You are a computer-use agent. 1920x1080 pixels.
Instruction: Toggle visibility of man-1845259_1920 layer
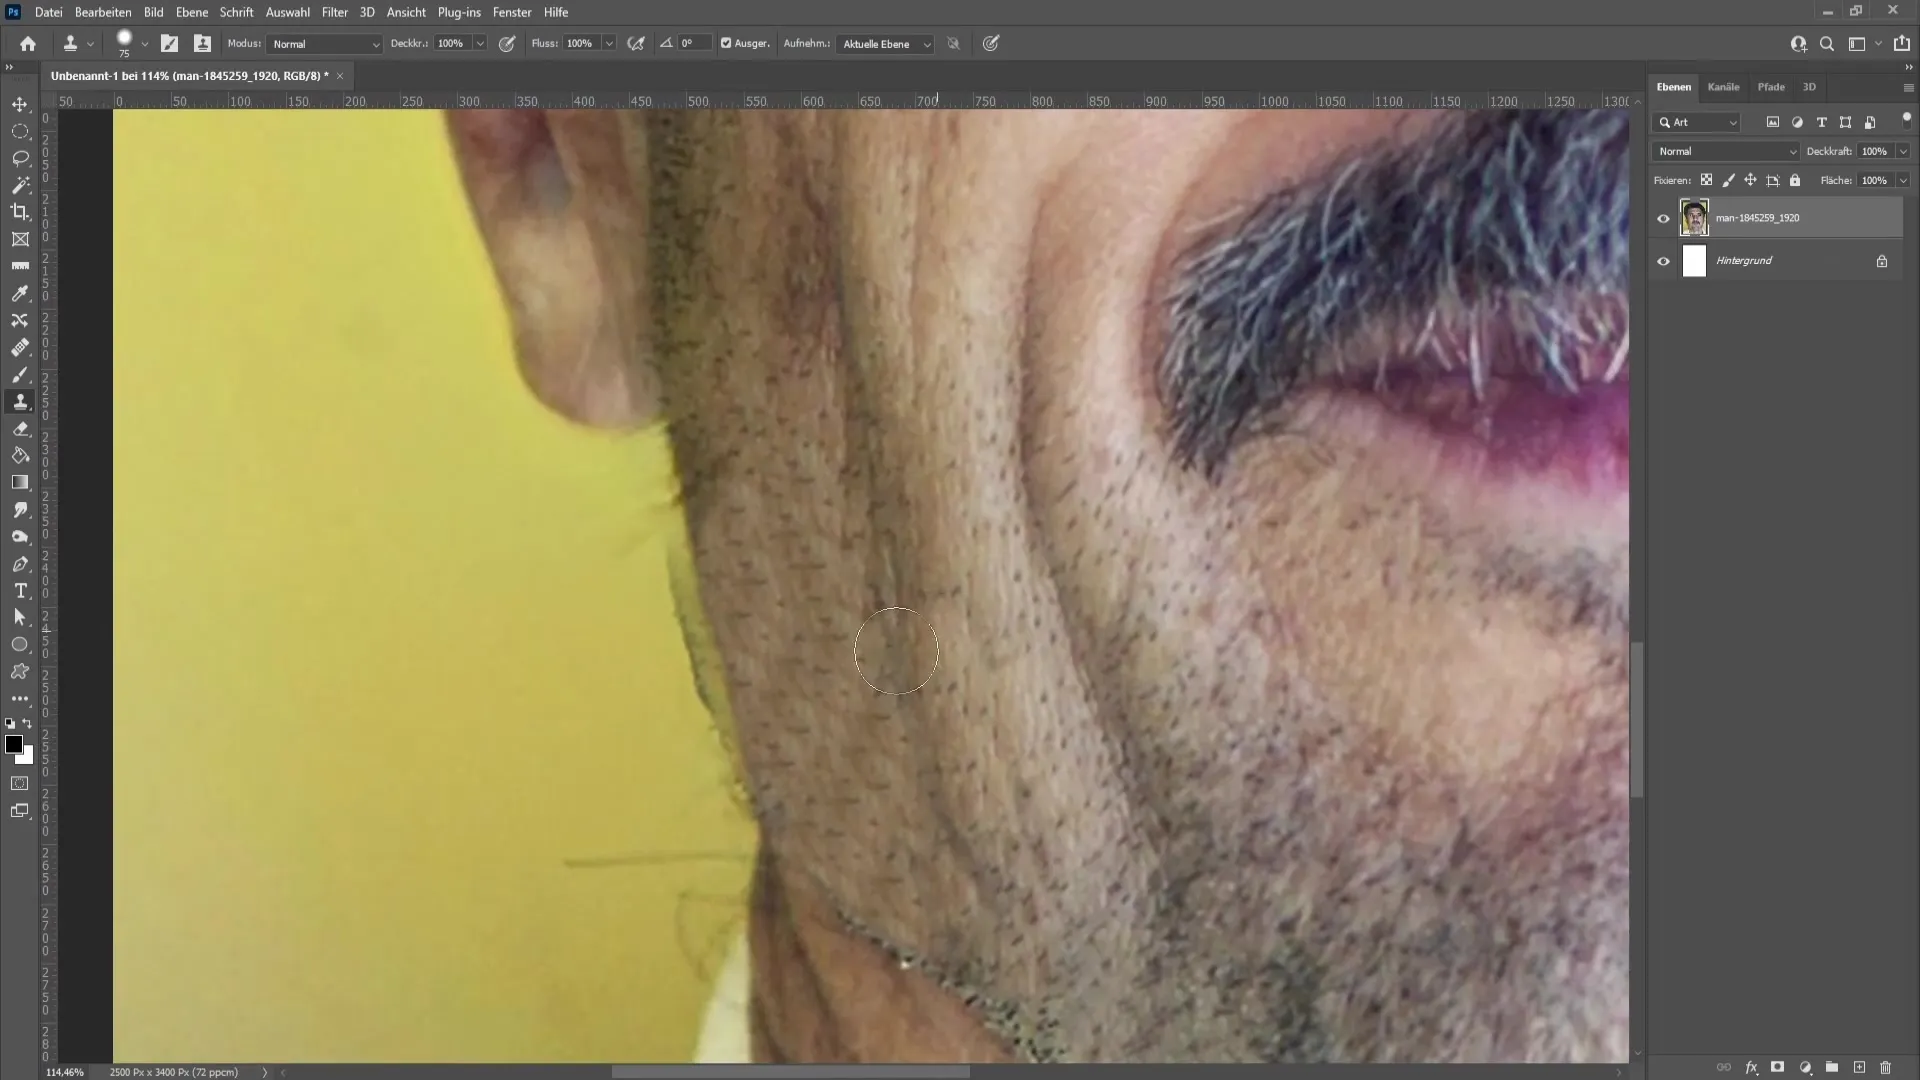[1663, 218]
